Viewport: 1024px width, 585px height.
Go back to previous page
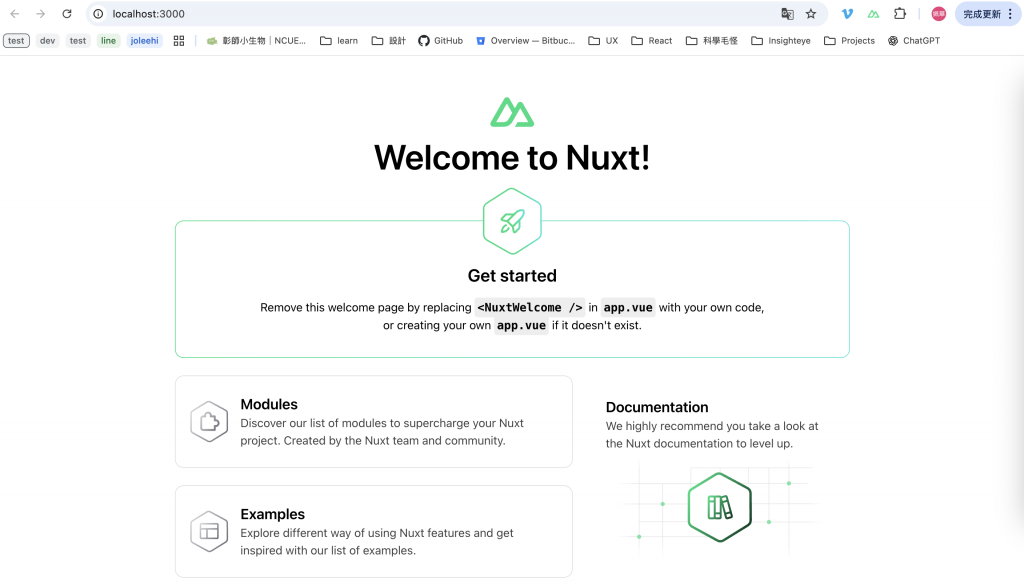click(x=14, y=14)
